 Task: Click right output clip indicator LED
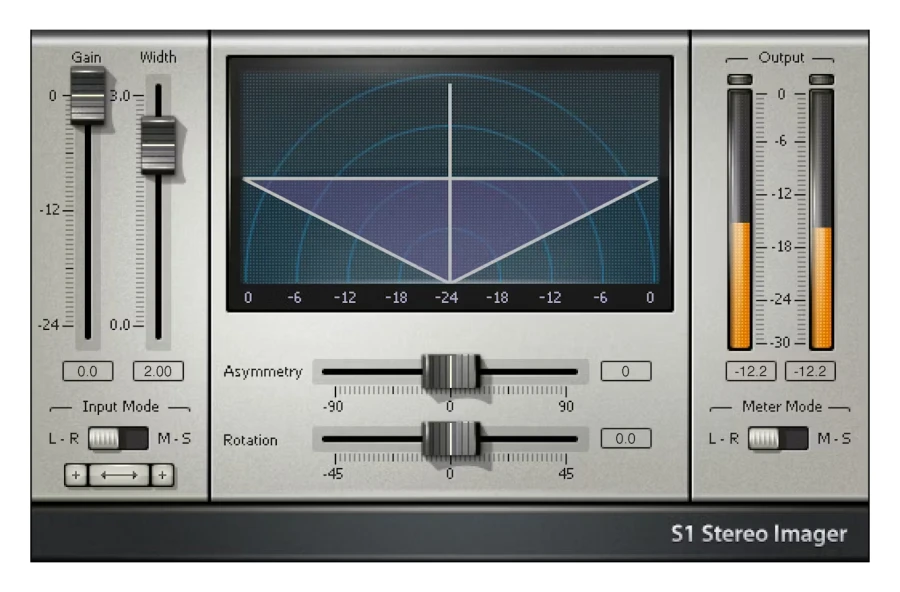click(821, 79)
